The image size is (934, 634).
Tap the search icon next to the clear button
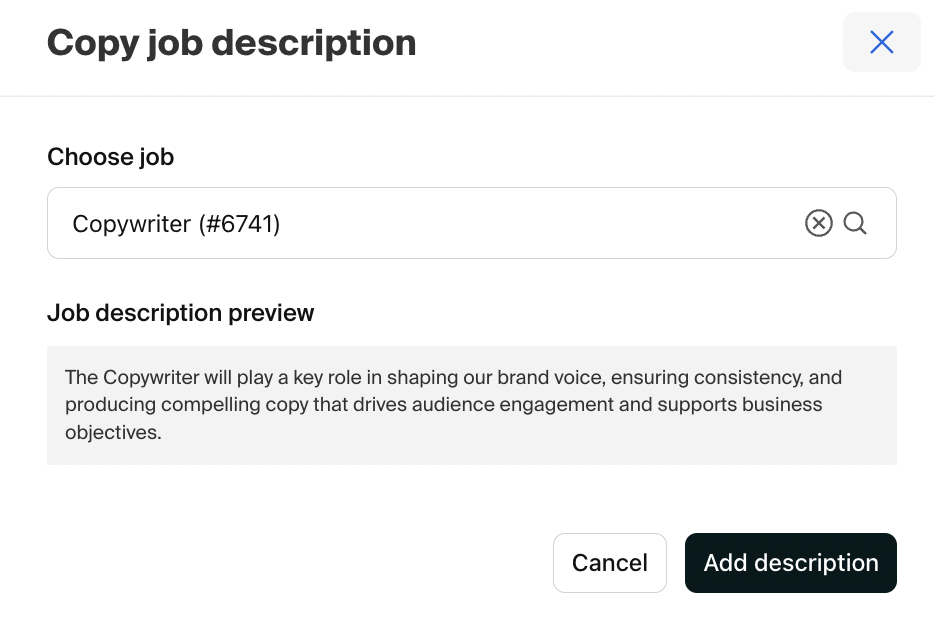click(x=855, y=223)
